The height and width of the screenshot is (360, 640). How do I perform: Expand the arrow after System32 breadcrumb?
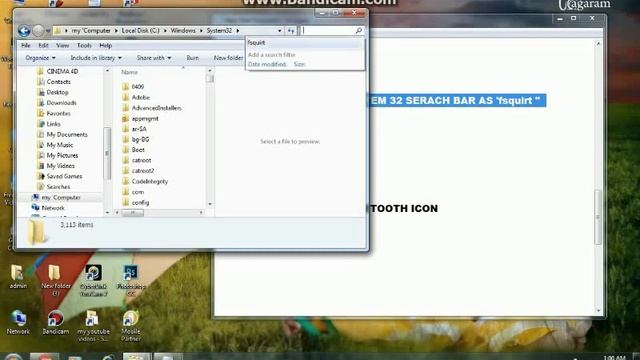pyautogui.click(x=238, y=31)
